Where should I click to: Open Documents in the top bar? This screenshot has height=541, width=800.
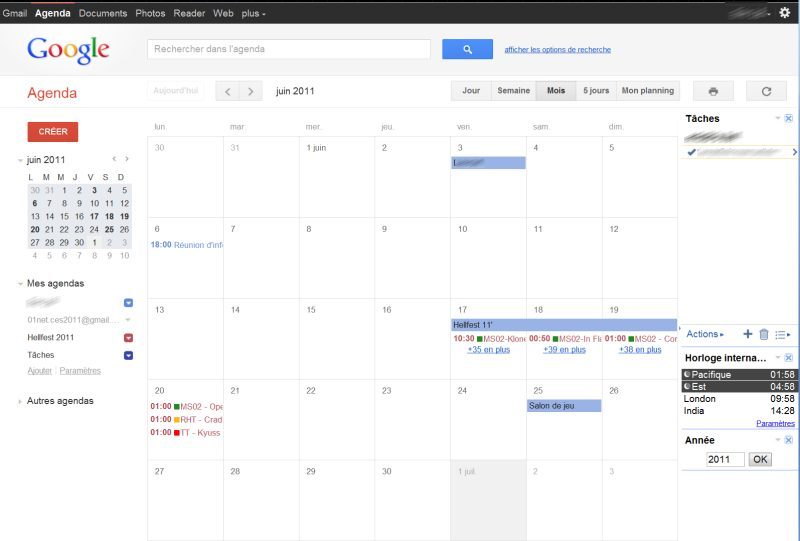click(x=103, y=13)
